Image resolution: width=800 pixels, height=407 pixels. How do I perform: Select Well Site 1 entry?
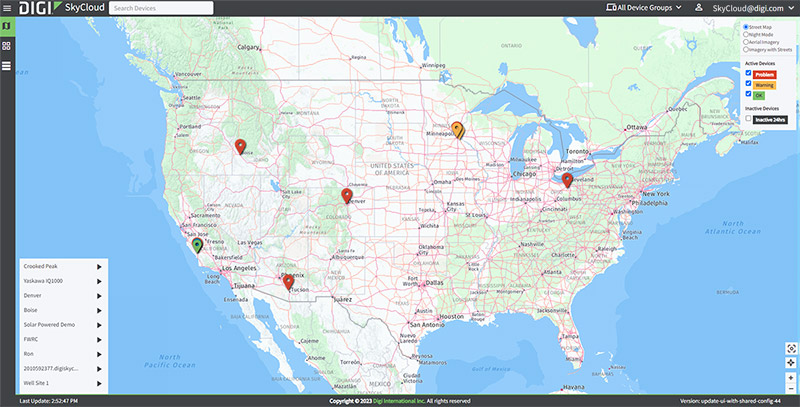[36, 383]
